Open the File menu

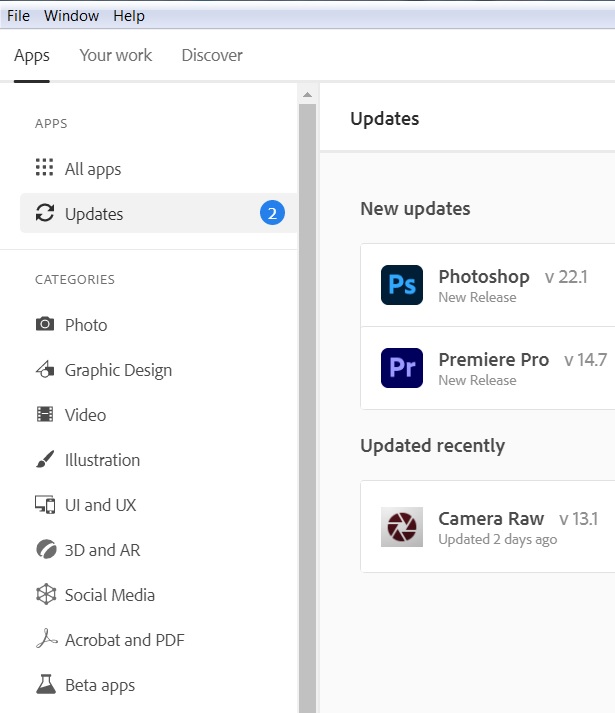tap(18, 16)
